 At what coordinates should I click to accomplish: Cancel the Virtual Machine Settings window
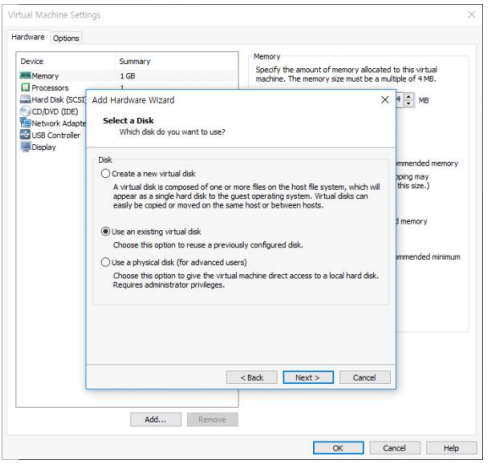click(x=395, y=448)
